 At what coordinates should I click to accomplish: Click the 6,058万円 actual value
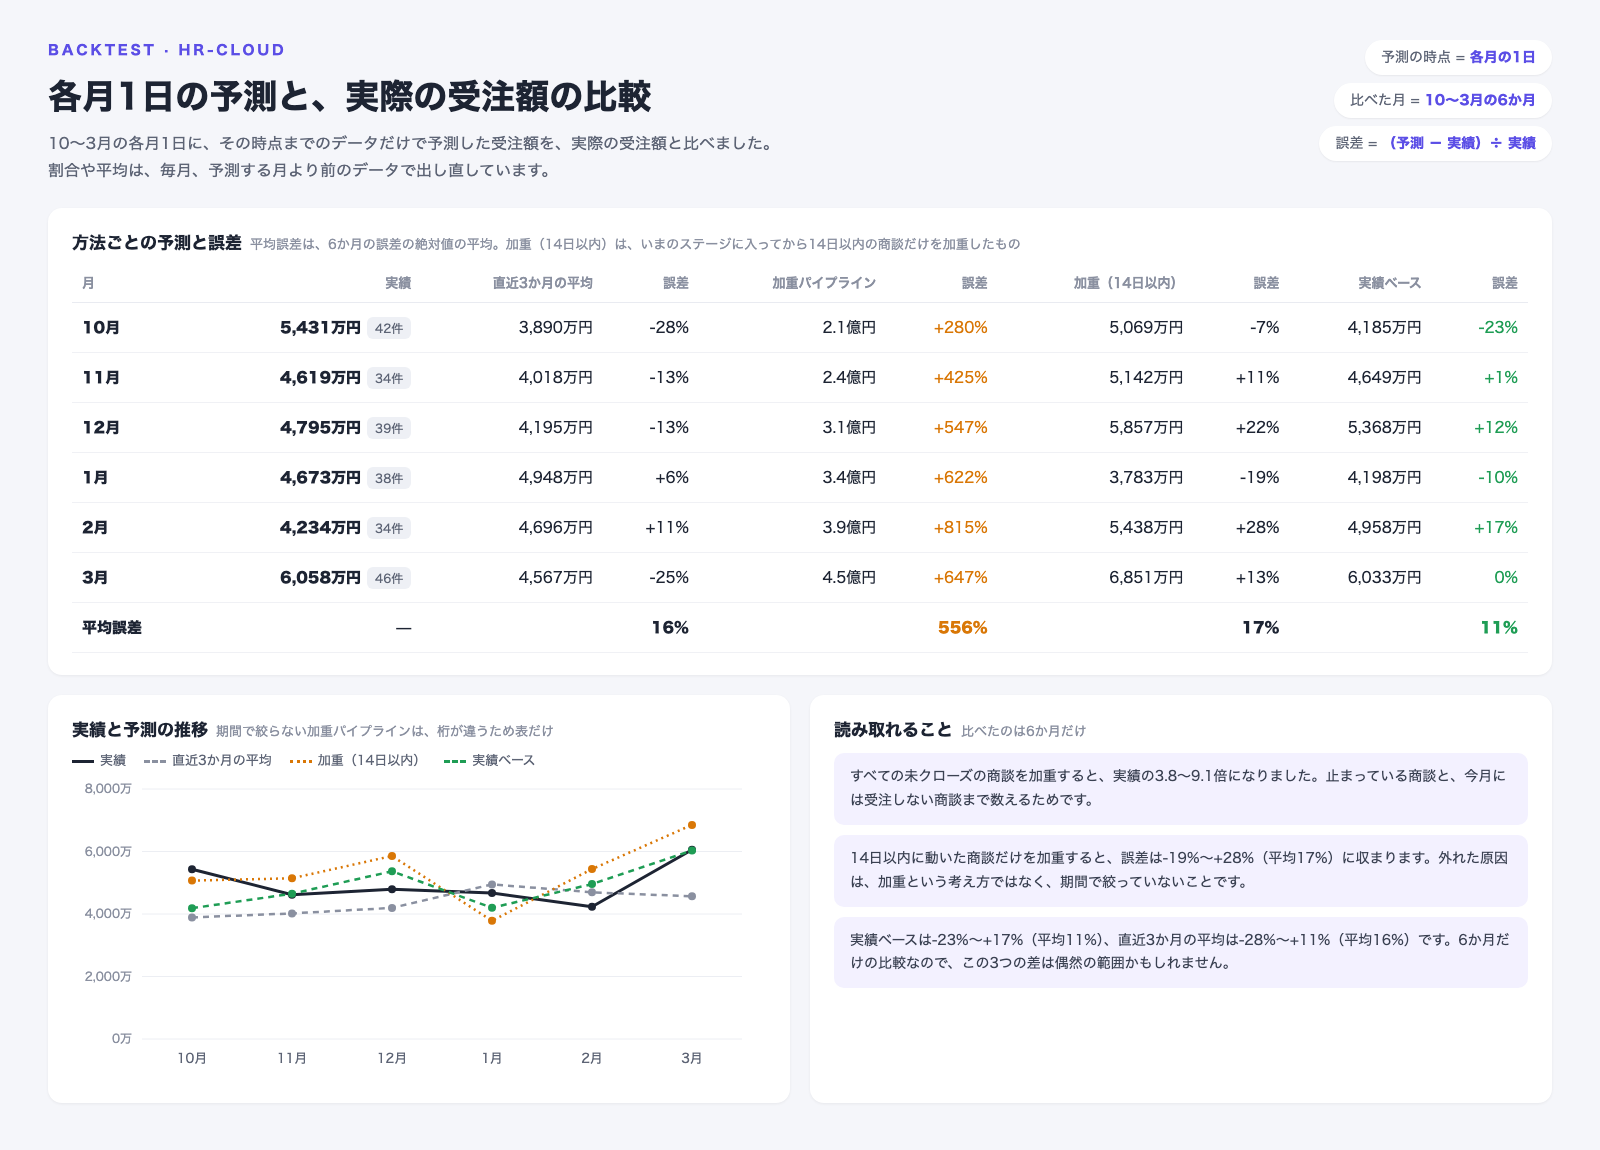click(320, 578)
